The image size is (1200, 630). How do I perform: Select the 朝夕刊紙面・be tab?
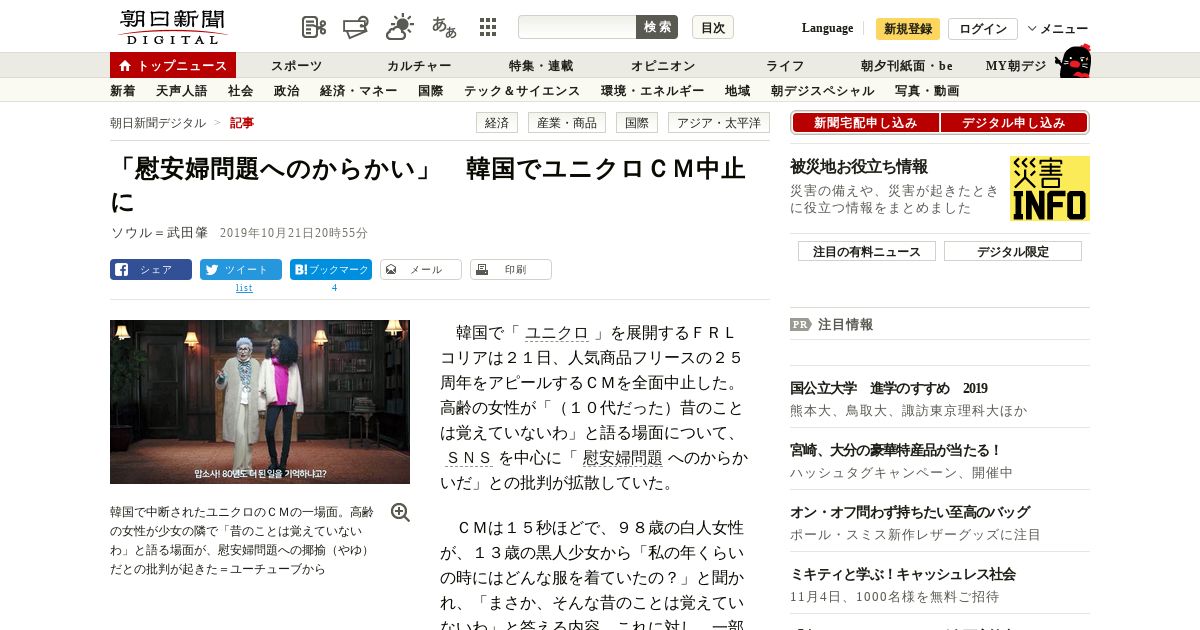[x=907, y=66]
